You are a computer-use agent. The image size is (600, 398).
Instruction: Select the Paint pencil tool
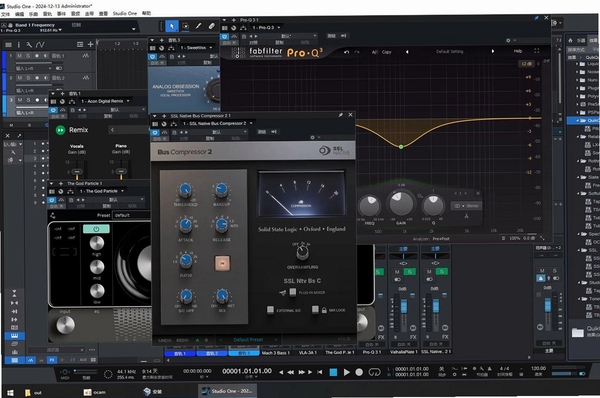coord(198,26)
